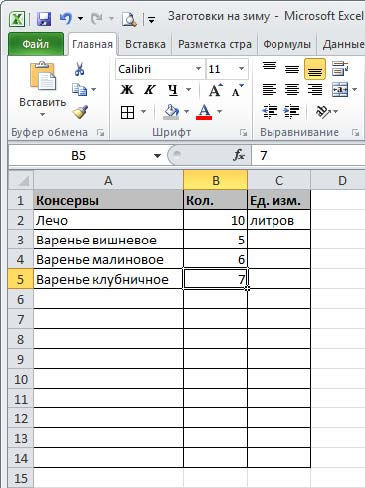Screen dimensions: 365x488
Task: Apply borders with the borders icon
Action: point(127,112)
